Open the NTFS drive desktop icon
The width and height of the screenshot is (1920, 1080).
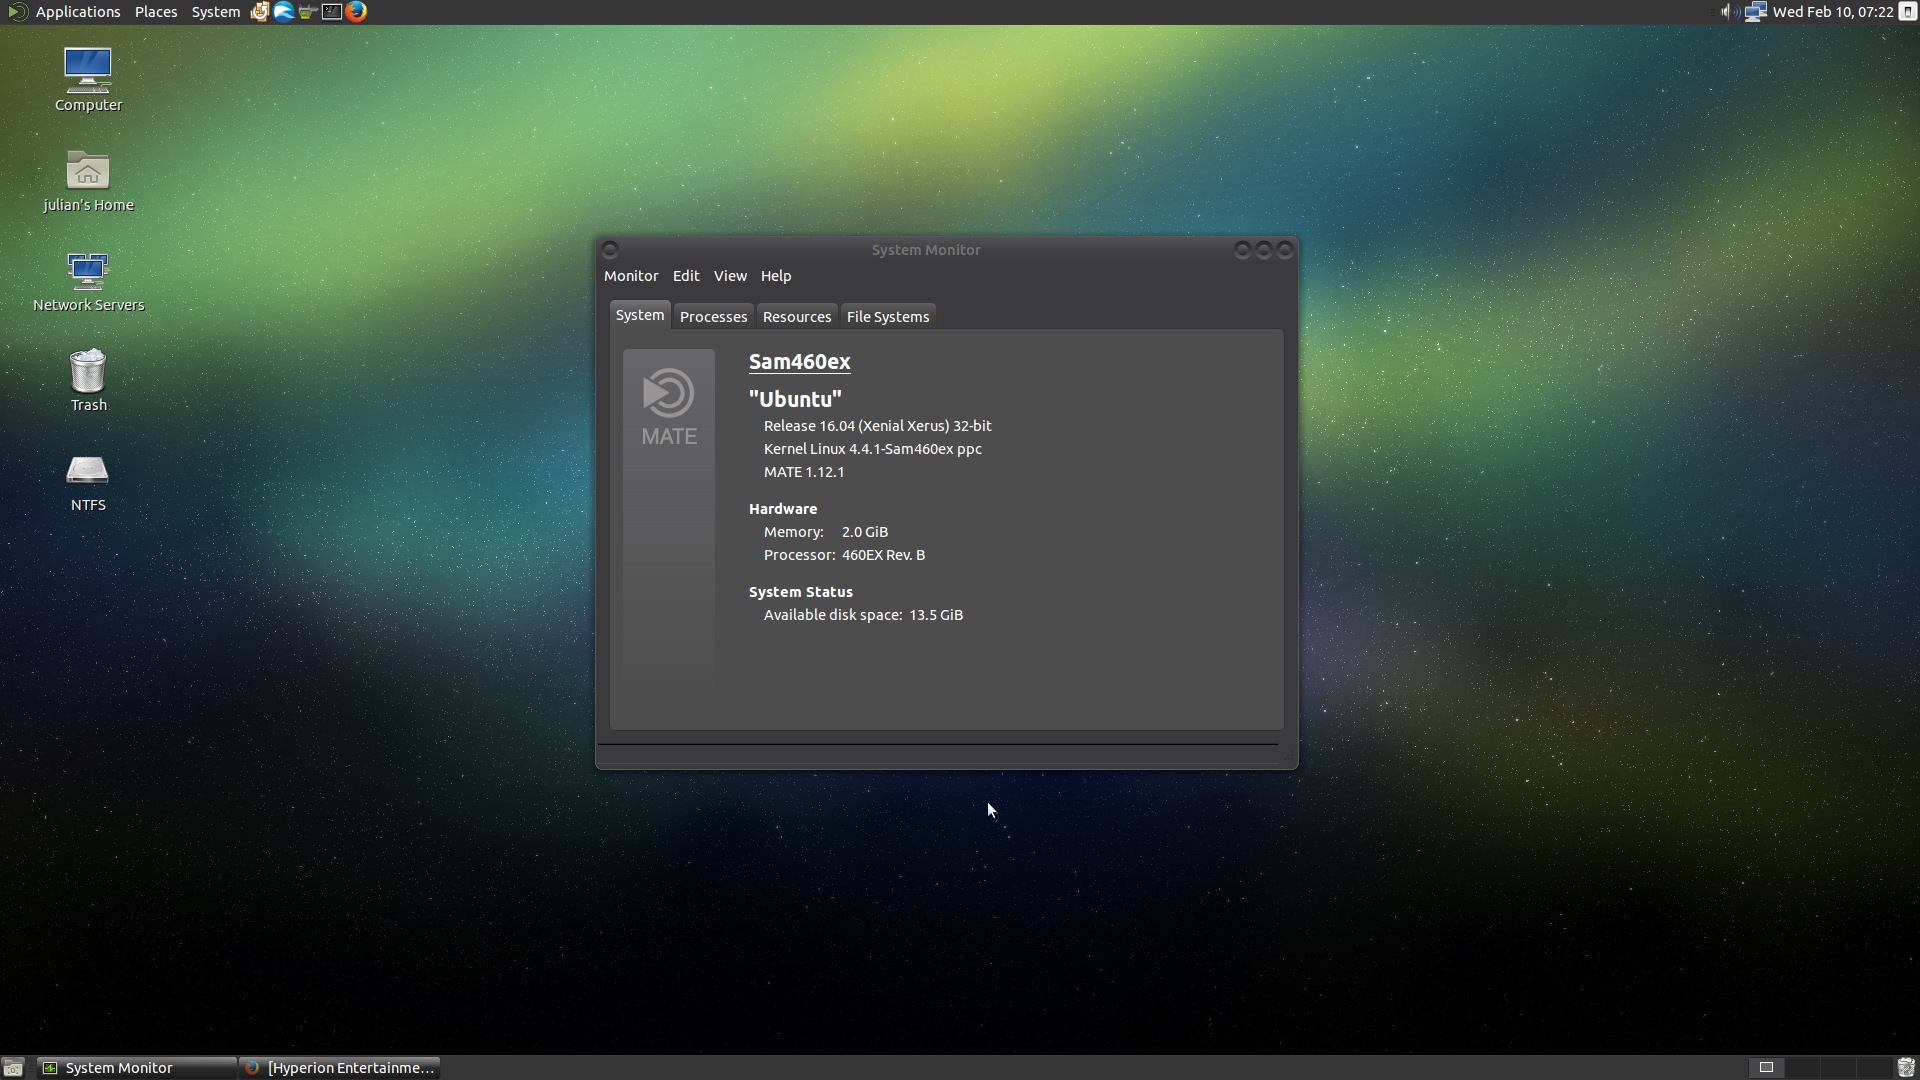coord(88,479)
